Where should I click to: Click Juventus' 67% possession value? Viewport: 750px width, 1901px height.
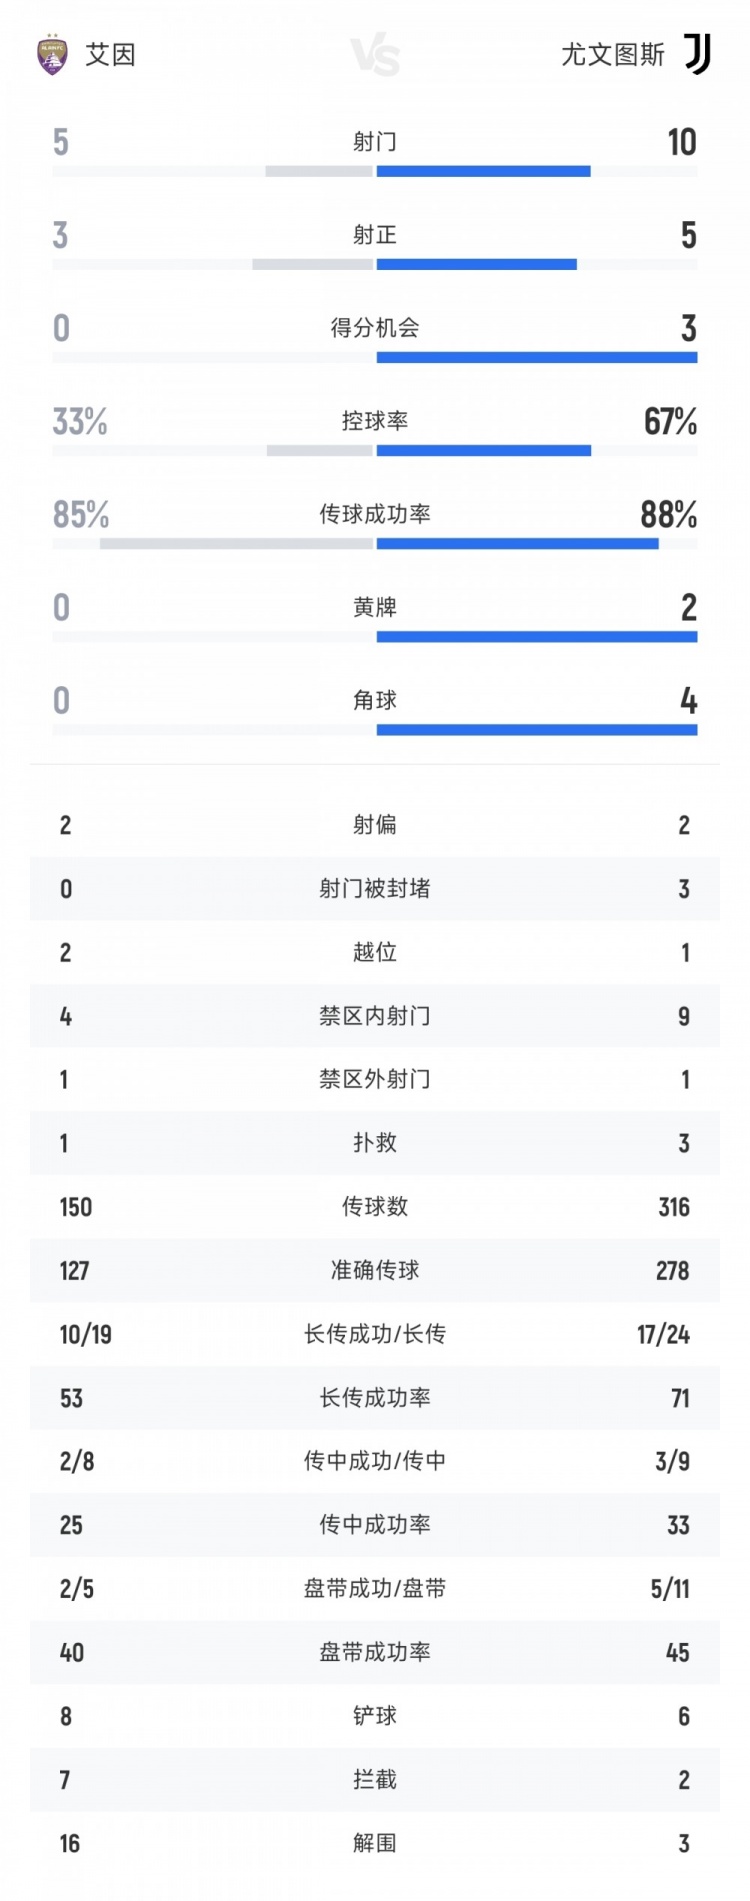(x=670, y=422)
